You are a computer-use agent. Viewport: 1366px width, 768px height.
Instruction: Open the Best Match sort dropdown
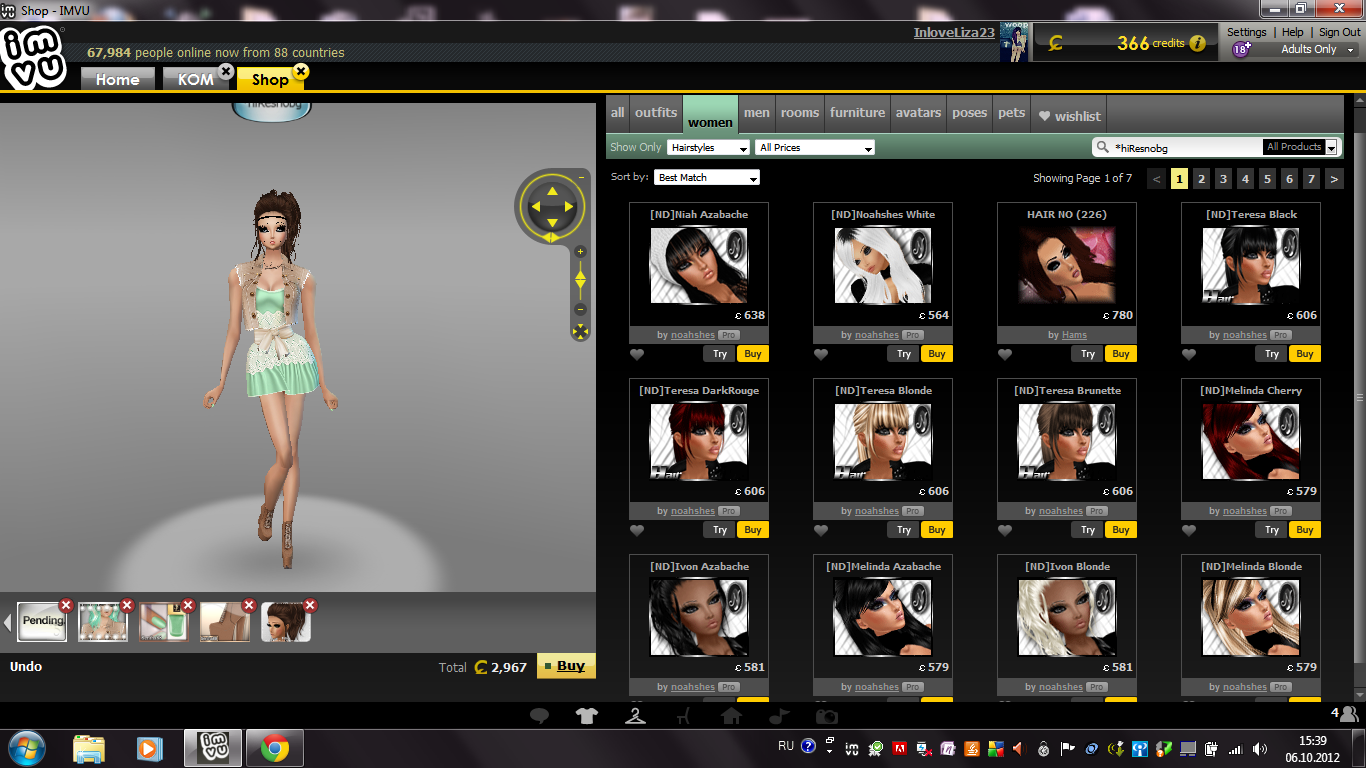707,178
